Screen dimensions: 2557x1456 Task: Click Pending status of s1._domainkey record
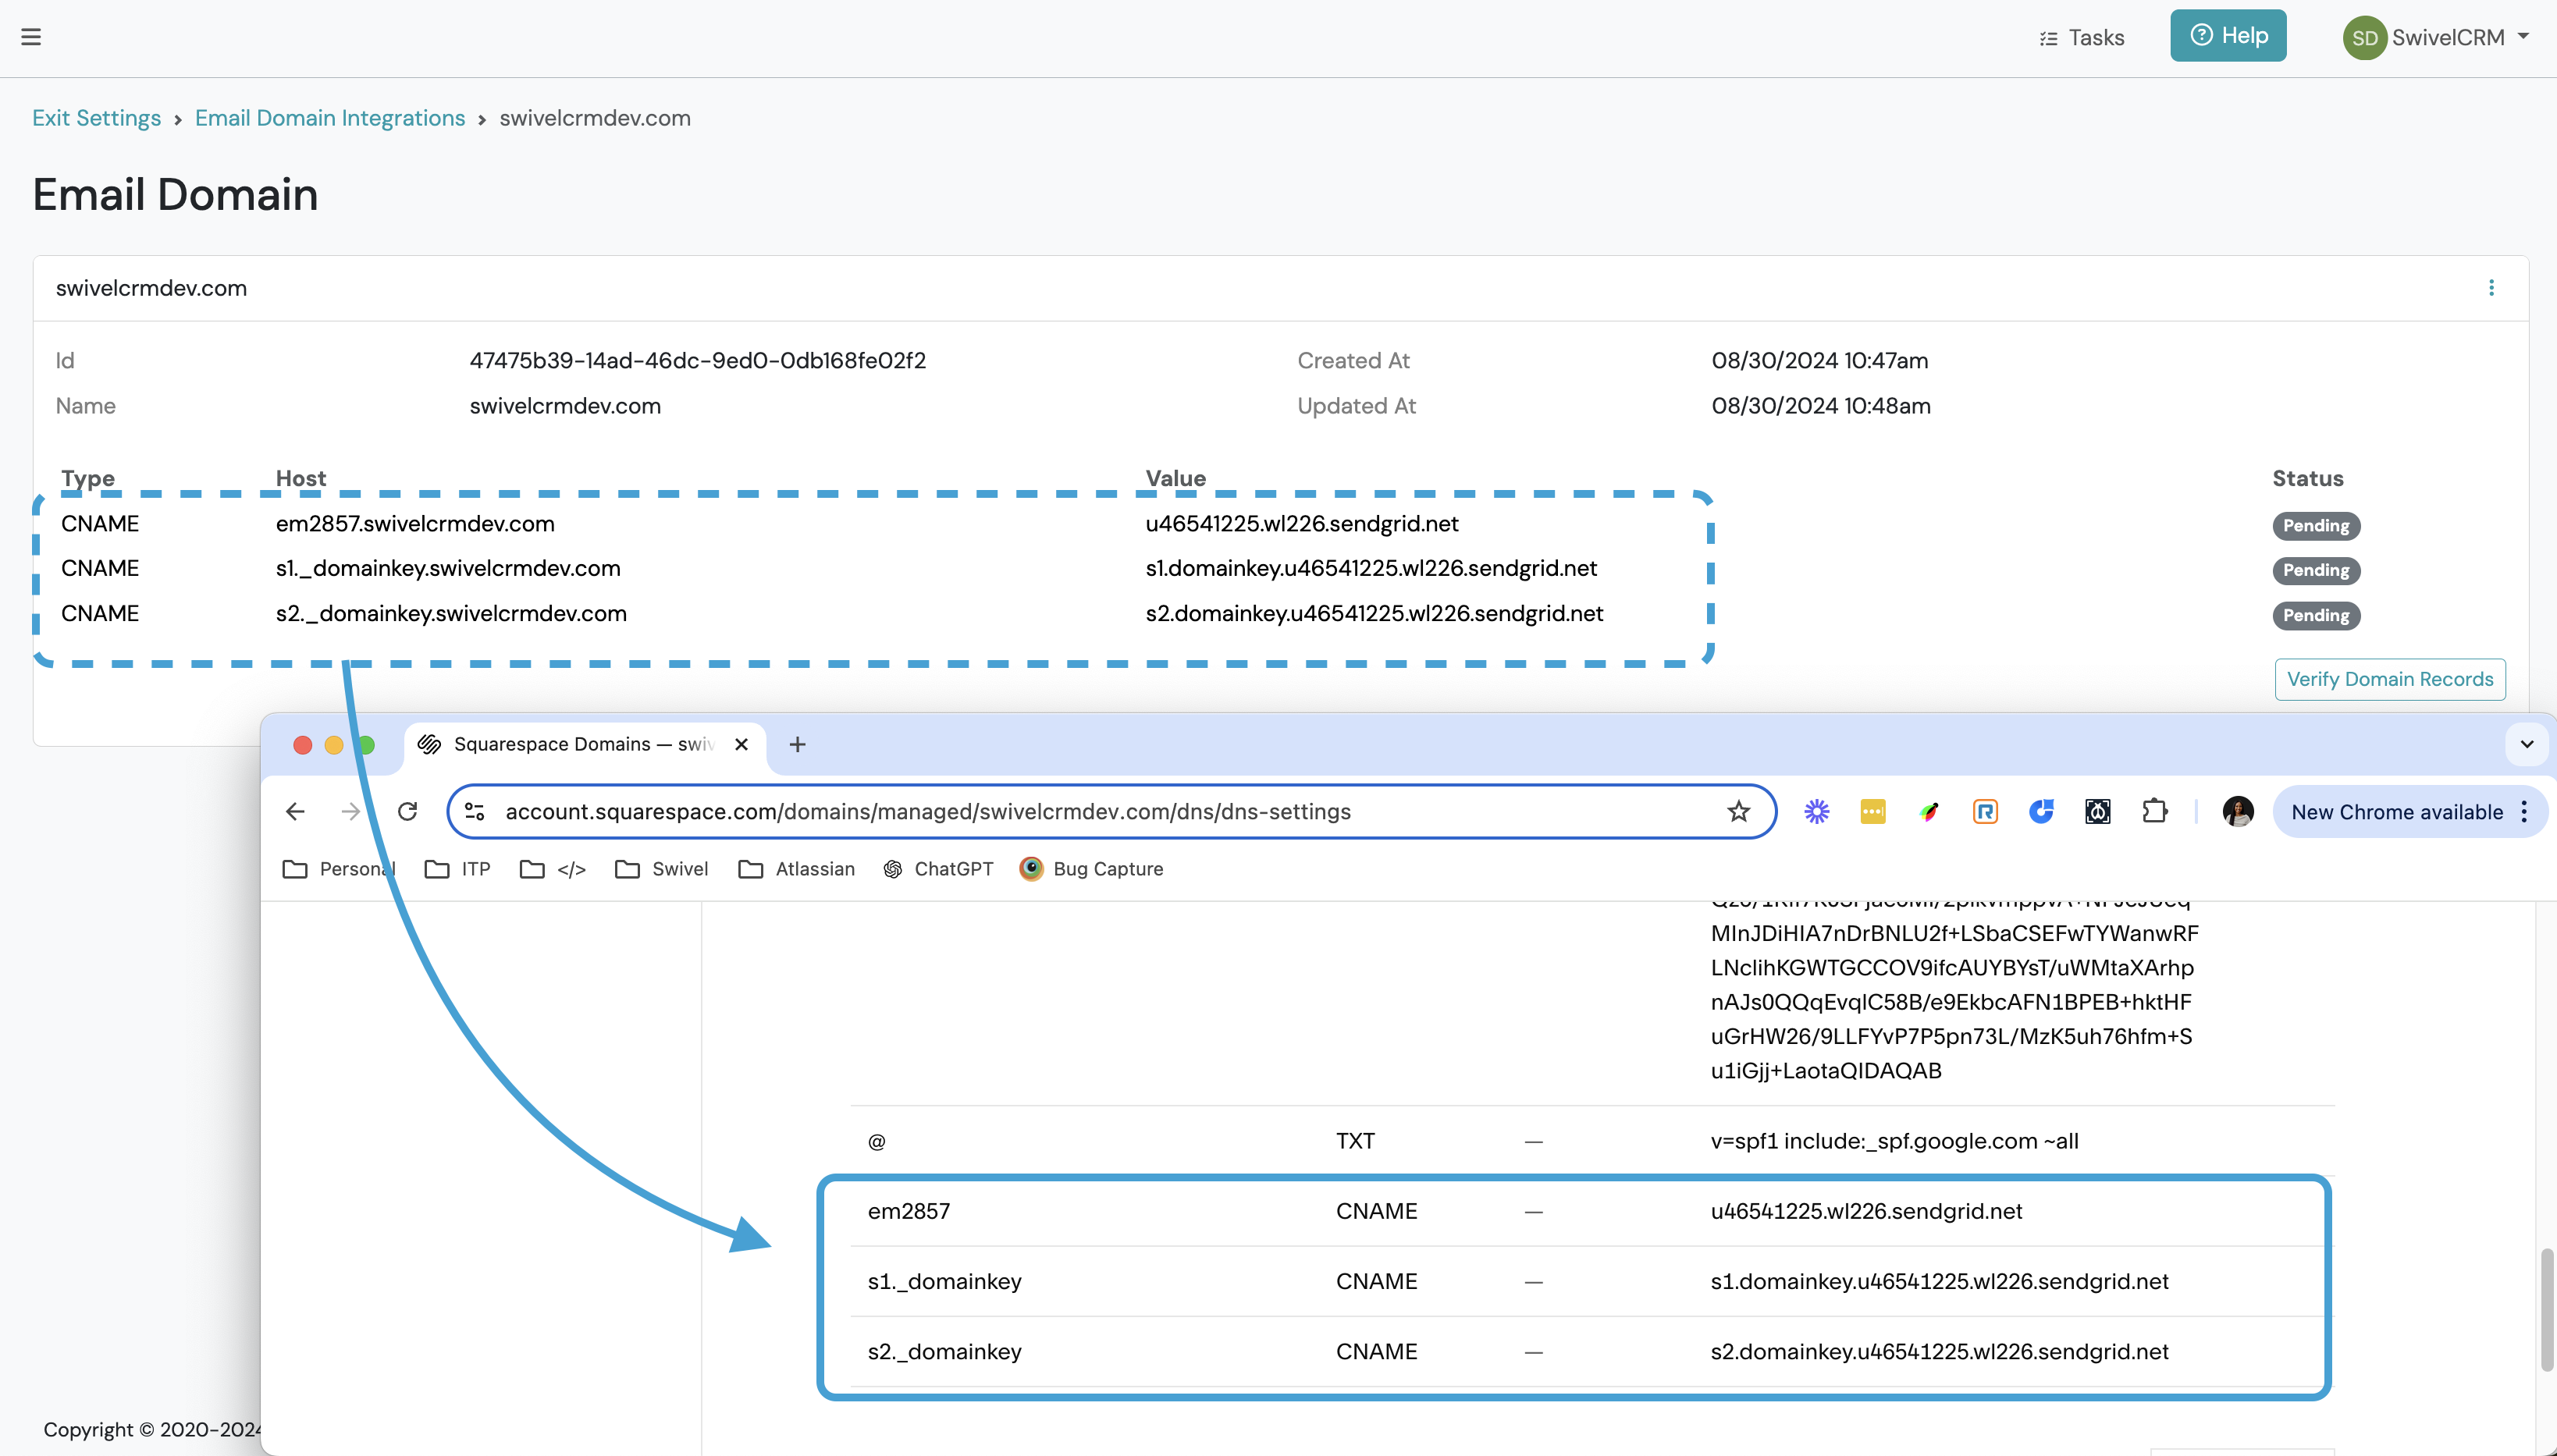(2316, 570)
